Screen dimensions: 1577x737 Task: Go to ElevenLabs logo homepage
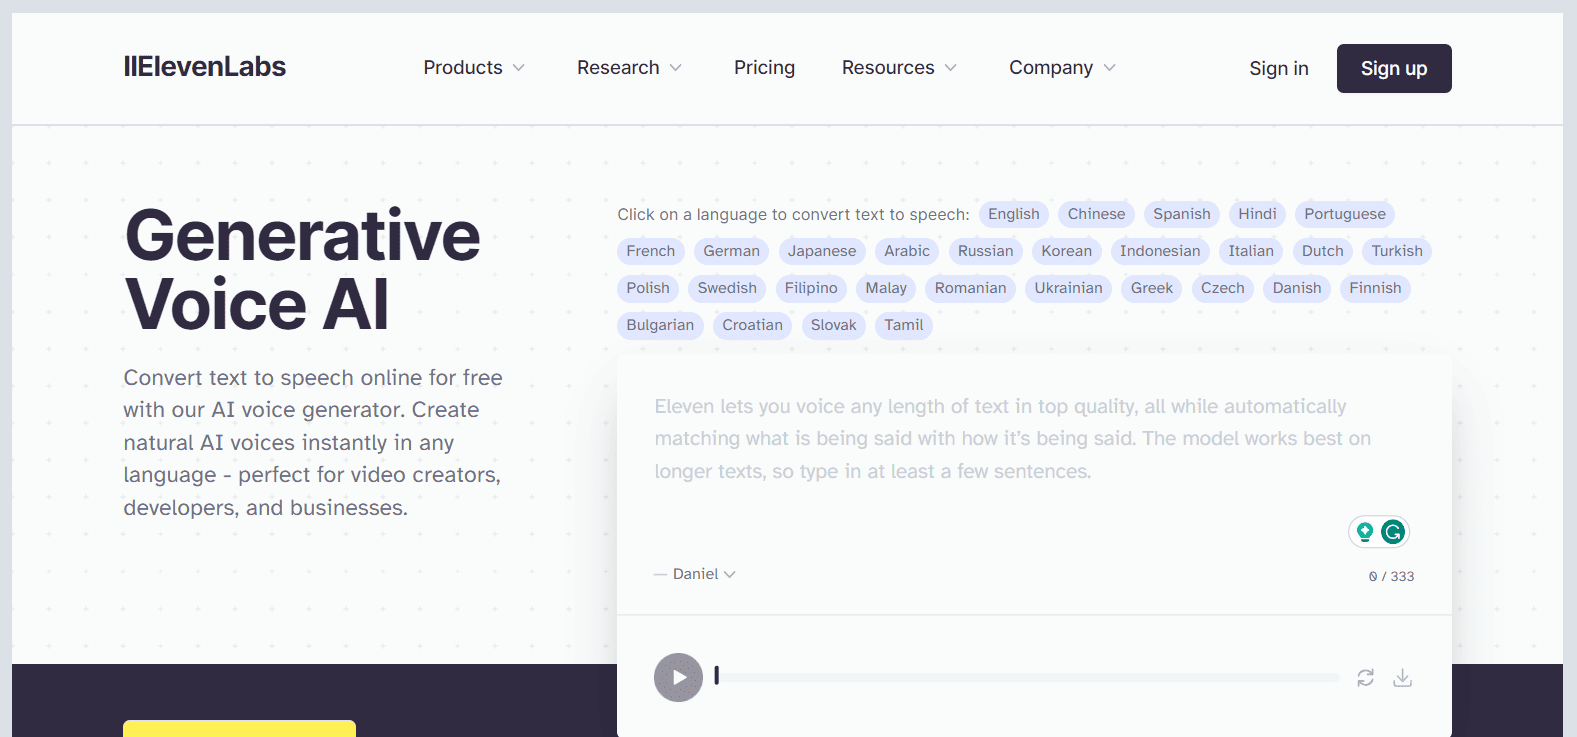point(205,67)
